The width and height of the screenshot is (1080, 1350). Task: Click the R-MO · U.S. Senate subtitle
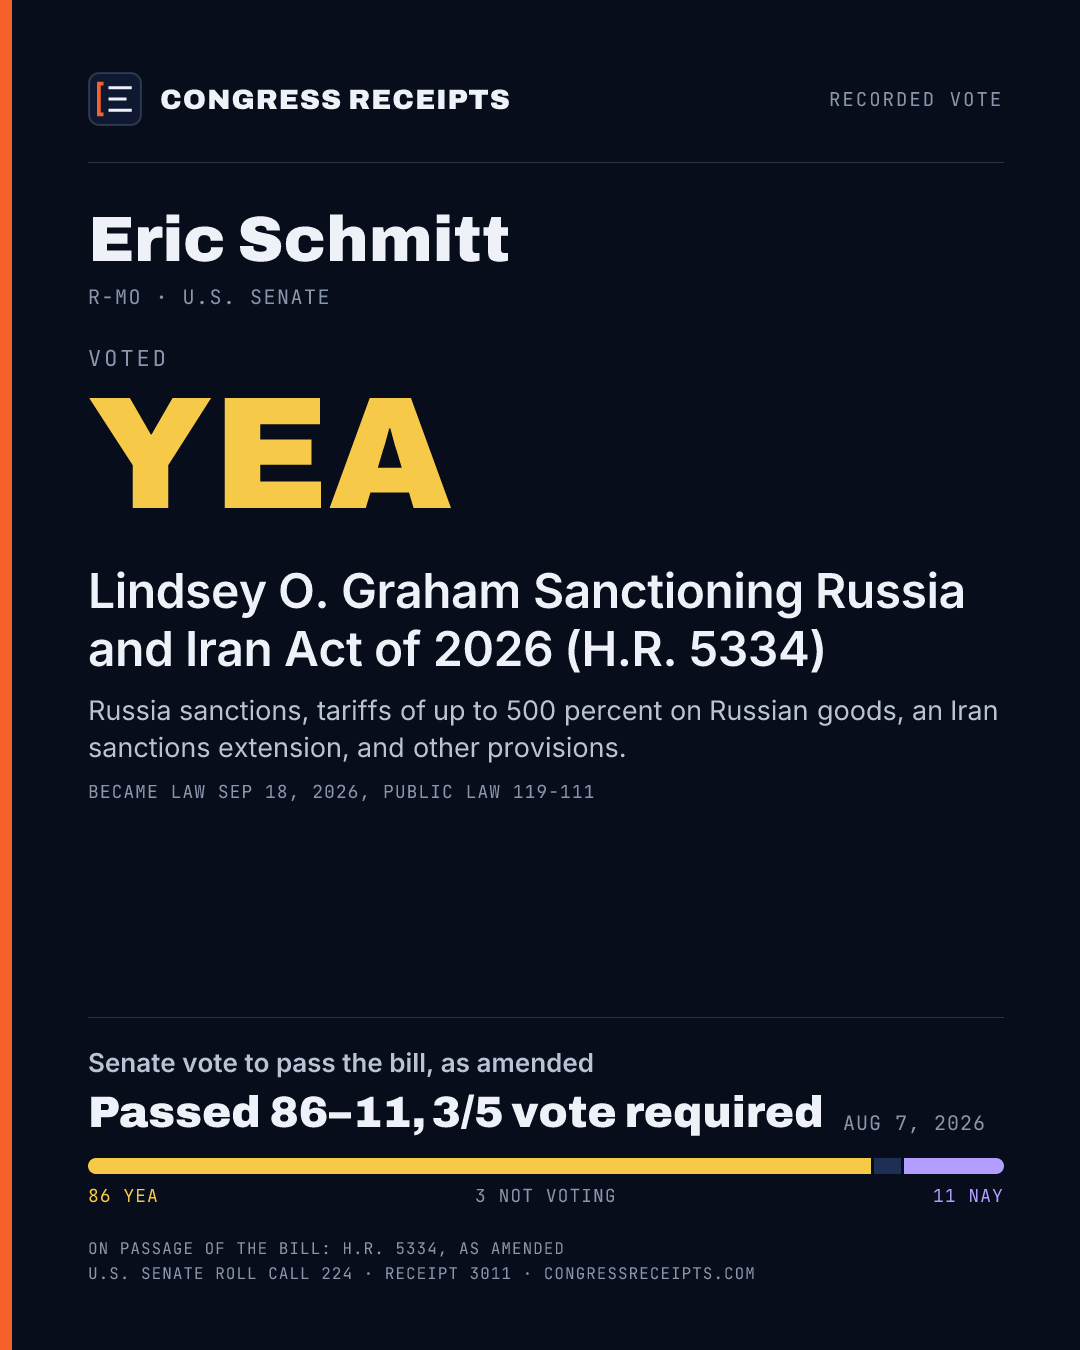tap(209, 297)
